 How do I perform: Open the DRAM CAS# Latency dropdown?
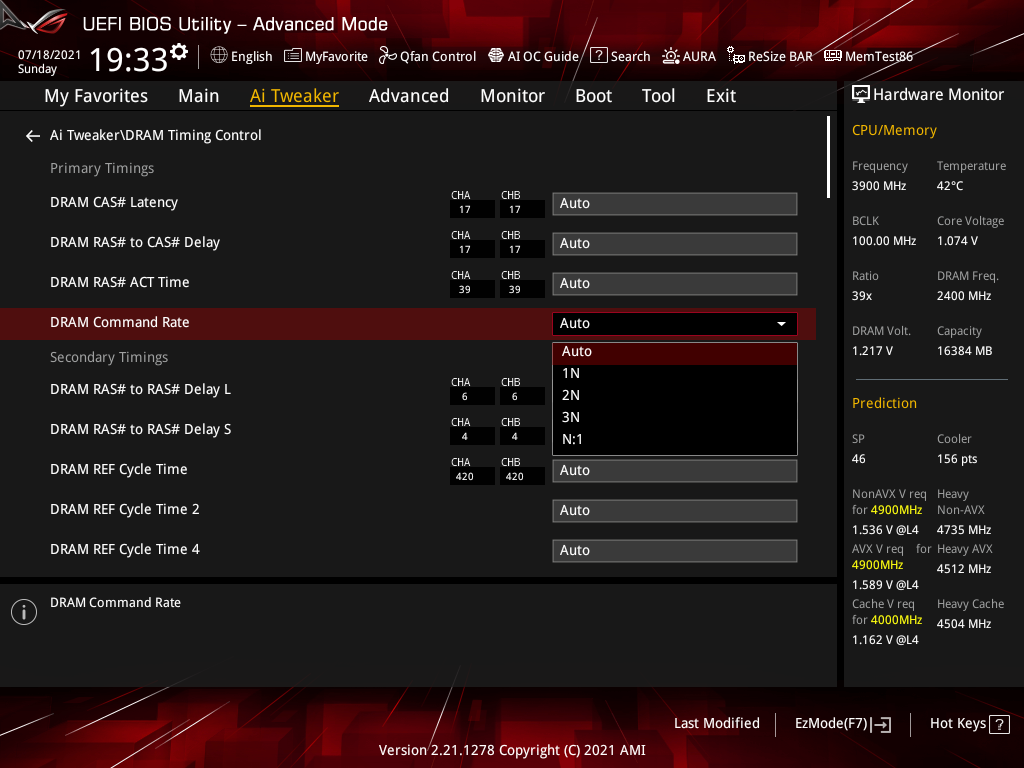[675, 203]
